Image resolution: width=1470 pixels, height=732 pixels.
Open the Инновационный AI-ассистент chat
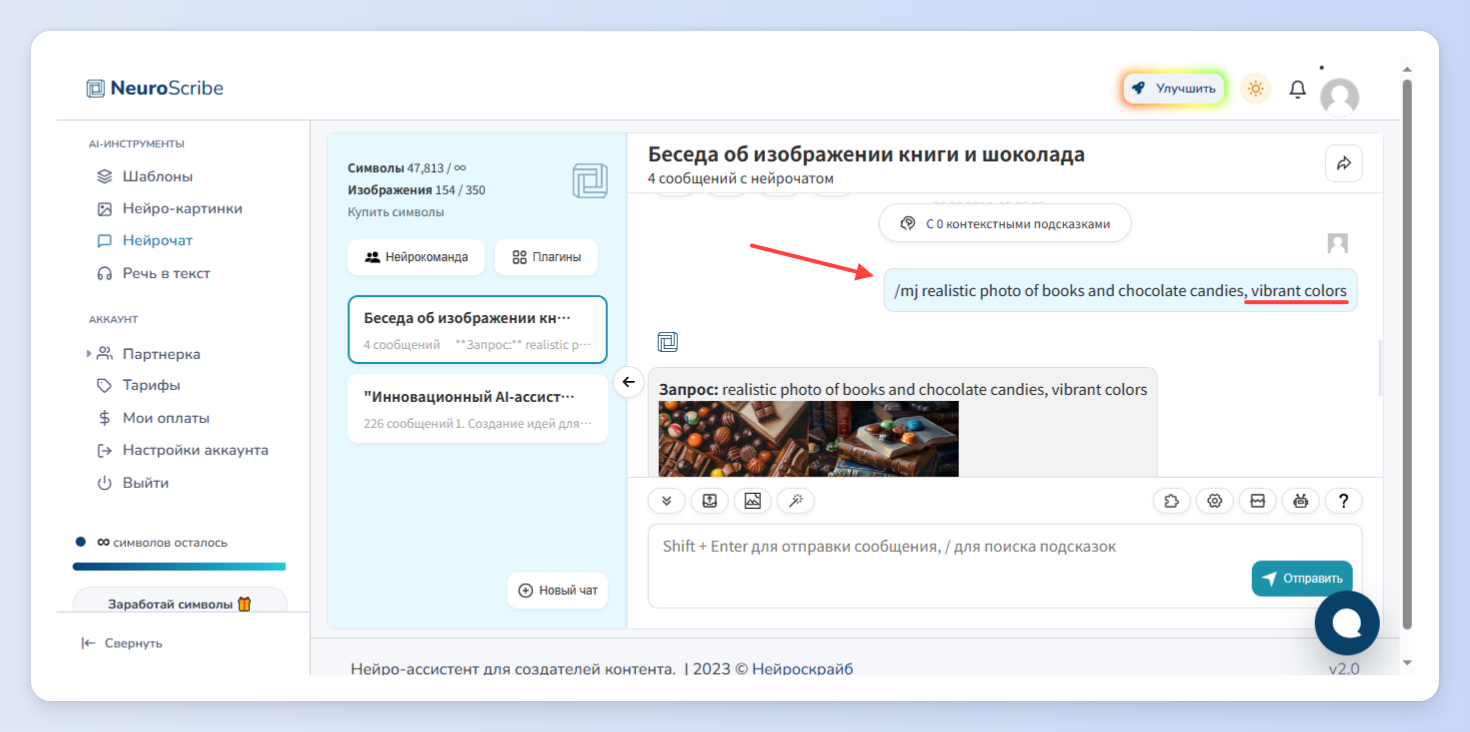pyautogui.click(x=477, y=408)
